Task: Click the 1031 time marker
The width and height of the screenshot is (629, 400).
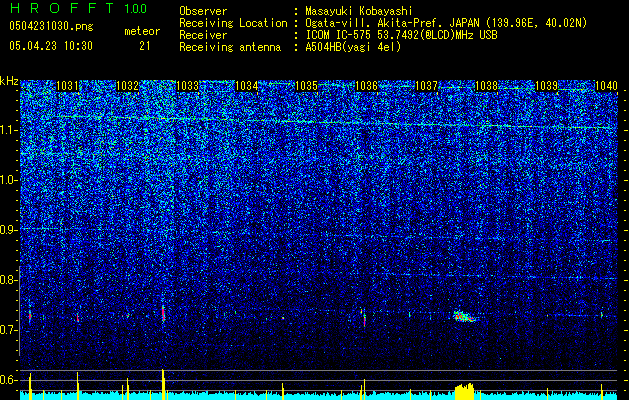Action: click(x=67, y=86)
